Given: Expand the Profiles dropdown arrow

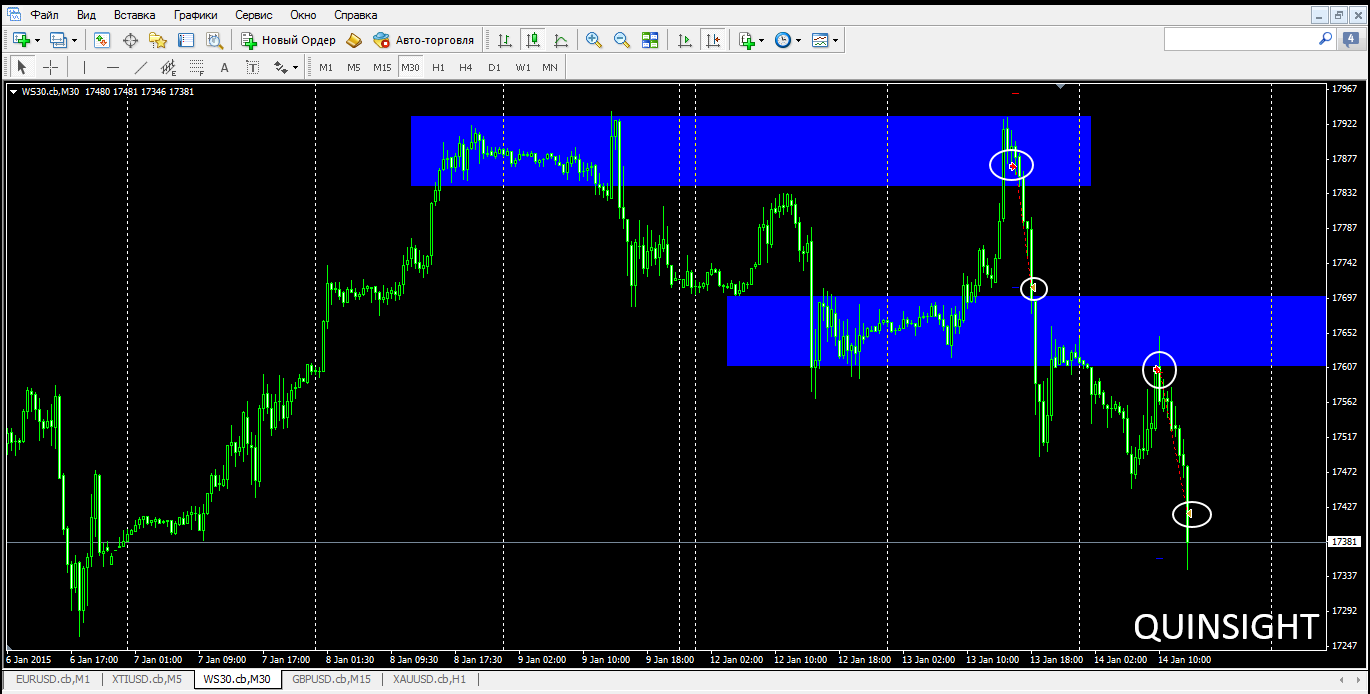Looking at the screenshot, I should point(74,41).
